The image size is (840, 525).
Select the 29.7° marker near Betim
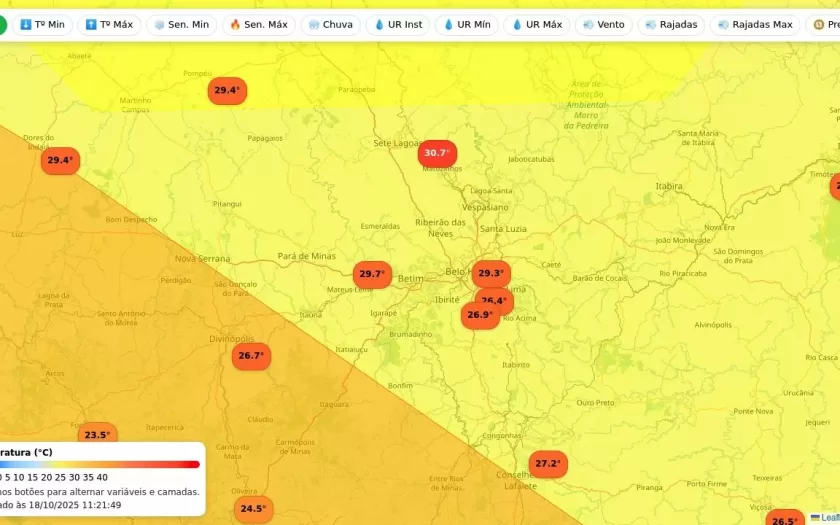point(372,274)
